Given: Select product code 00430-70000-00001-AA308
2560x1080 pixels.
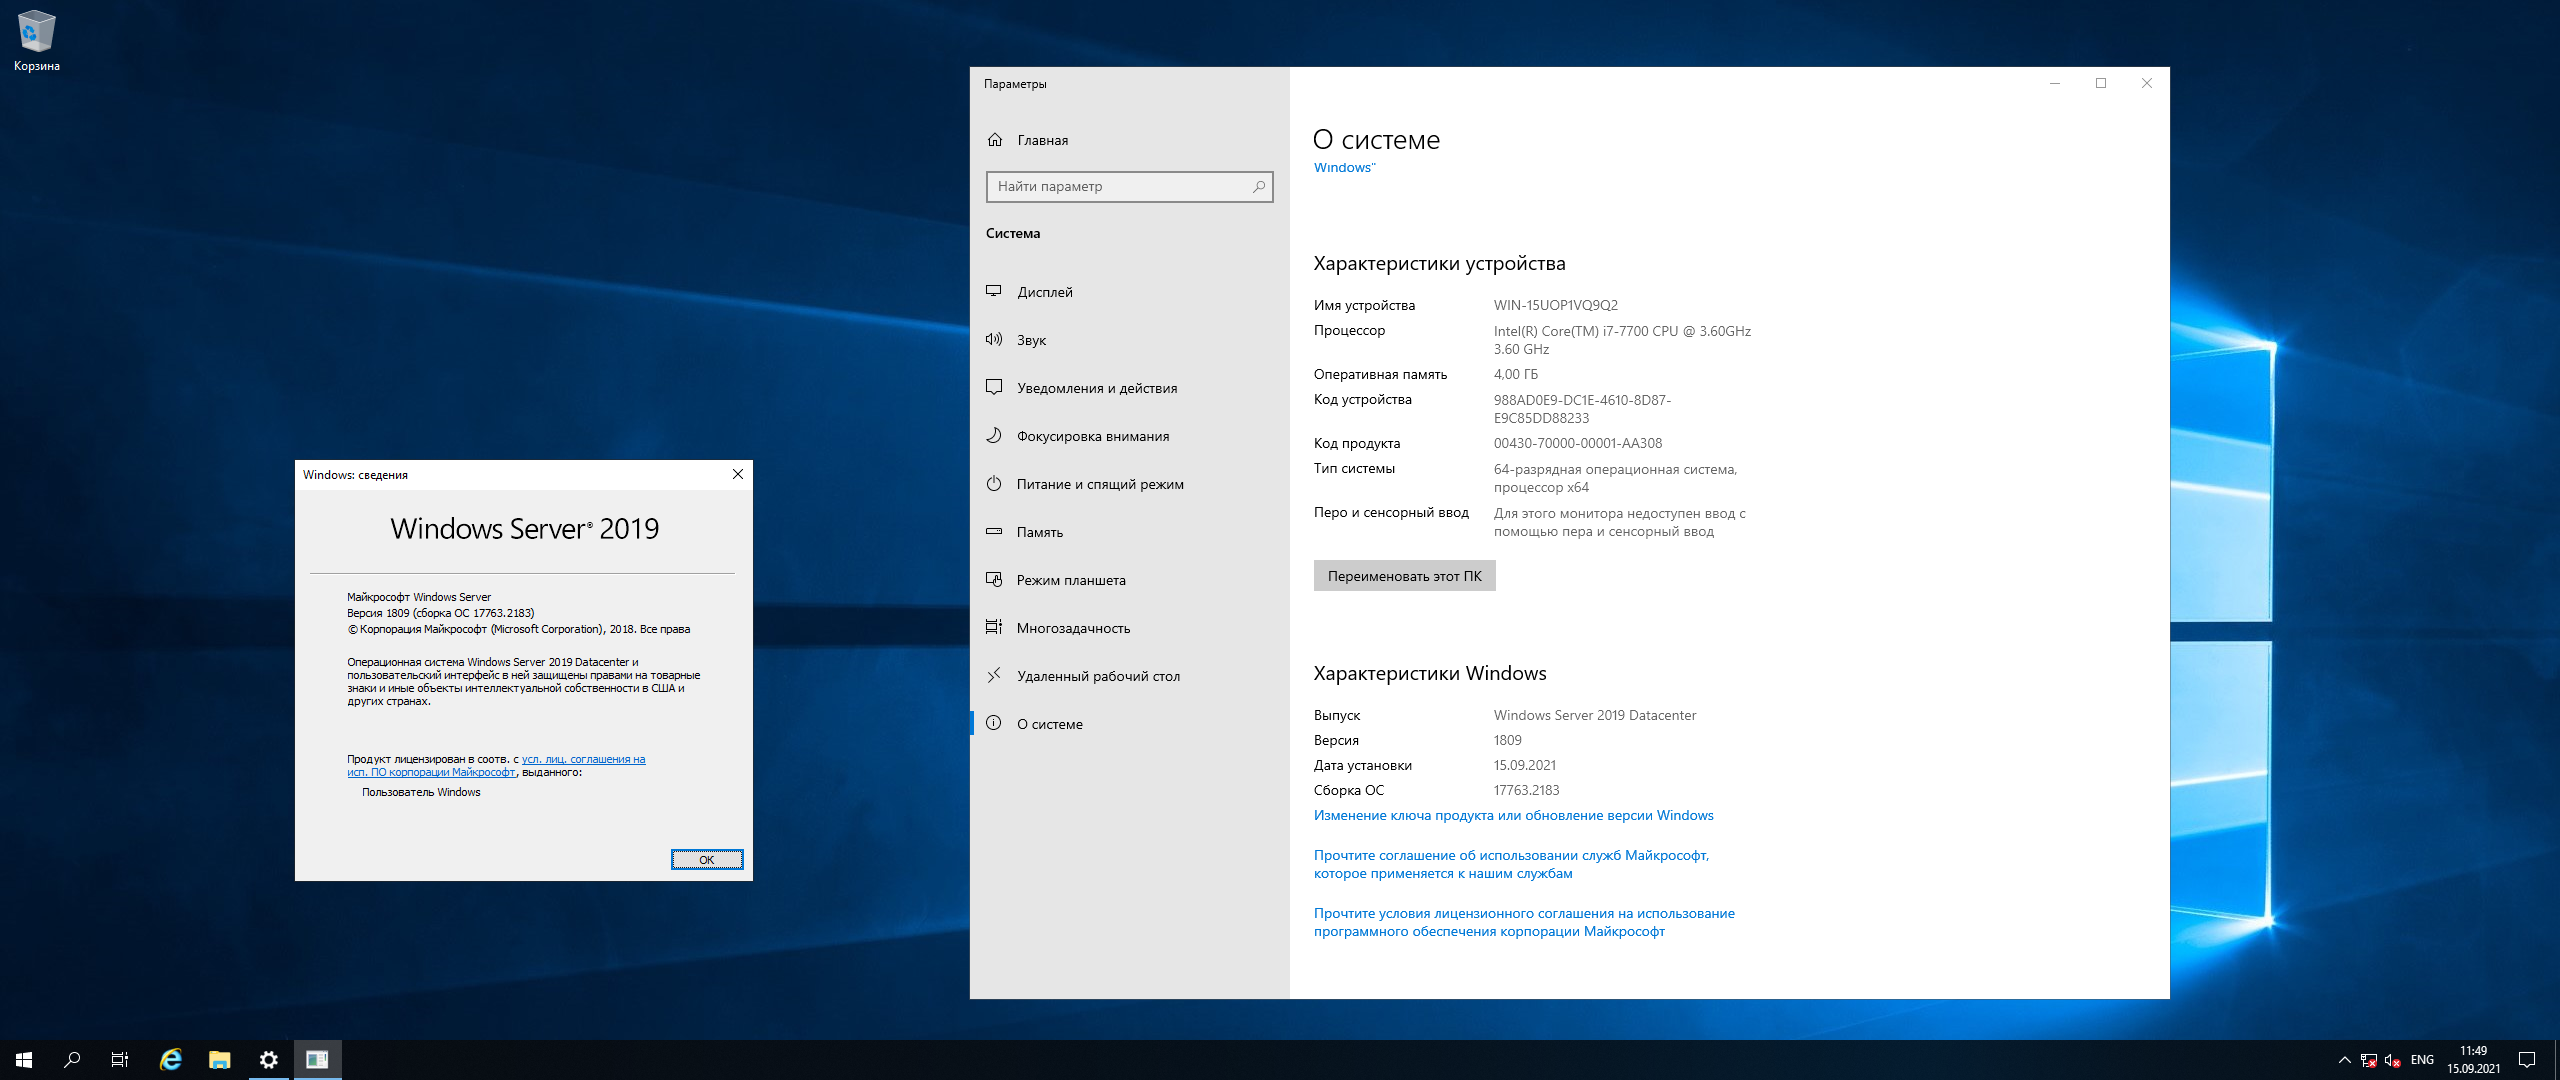Looking at the screenshot, I should pyautogui.click(x=1577, y=443).
